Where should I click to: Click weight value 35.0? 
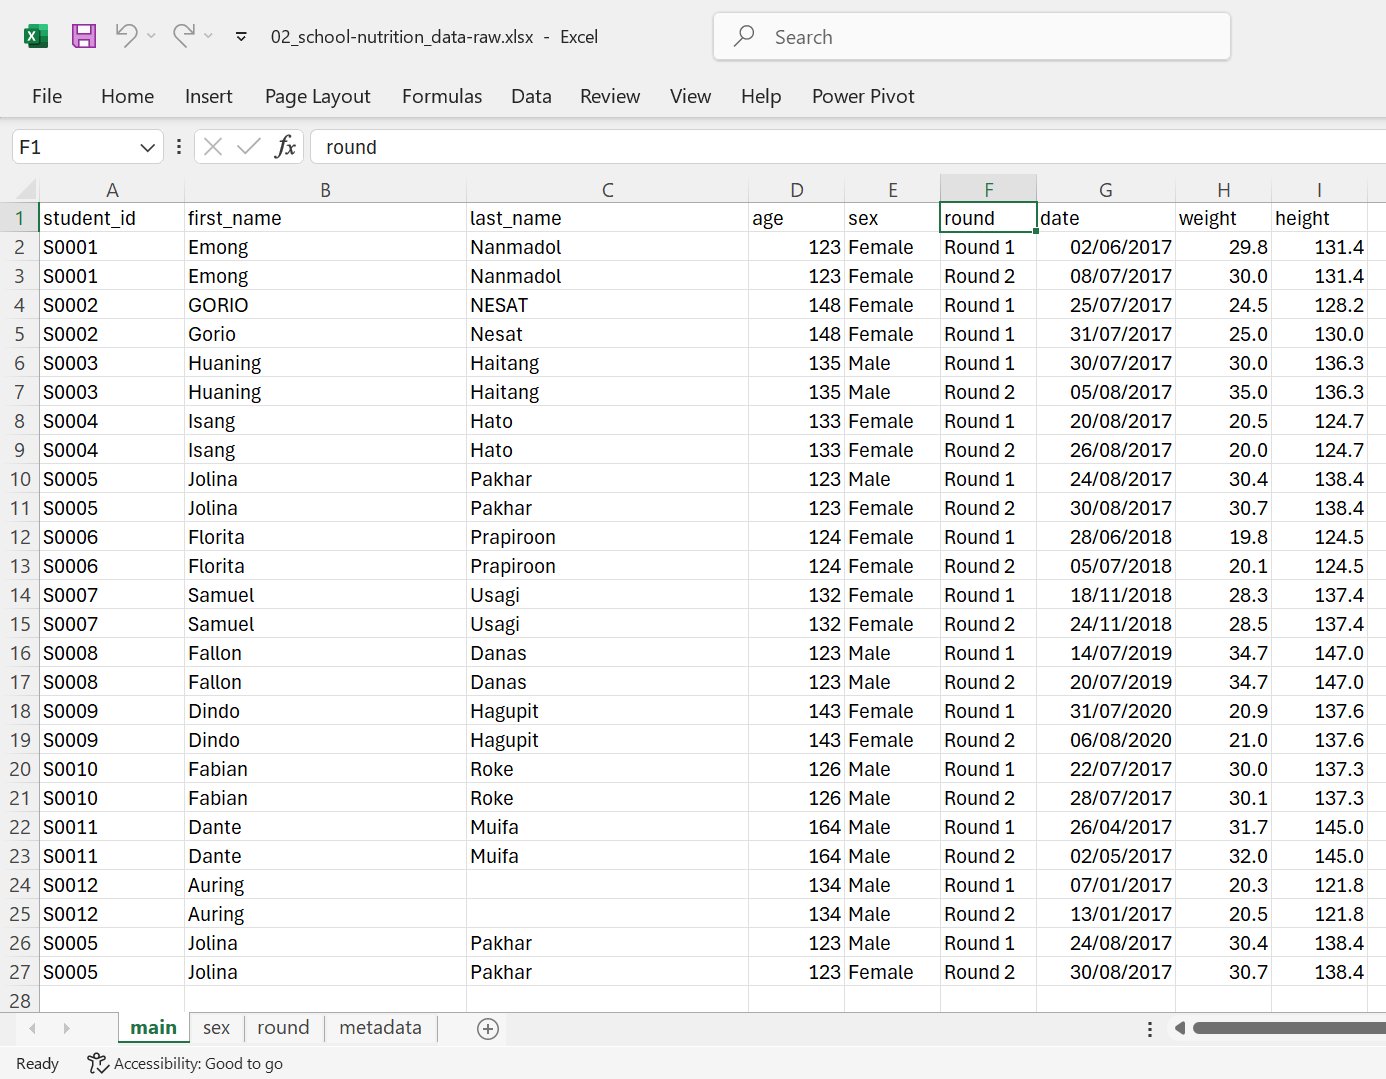(x=1223, y=392)
